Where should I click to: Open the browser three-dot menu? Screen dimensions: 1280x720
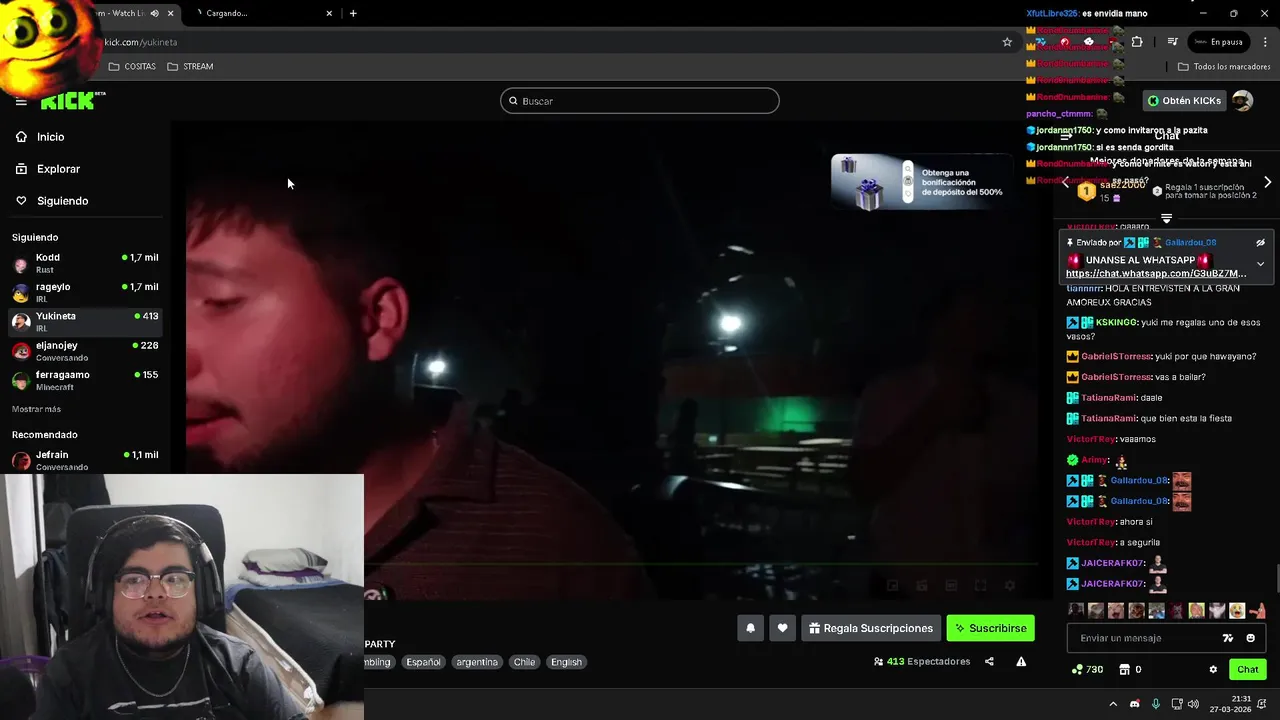click(x=1266, y=42)
